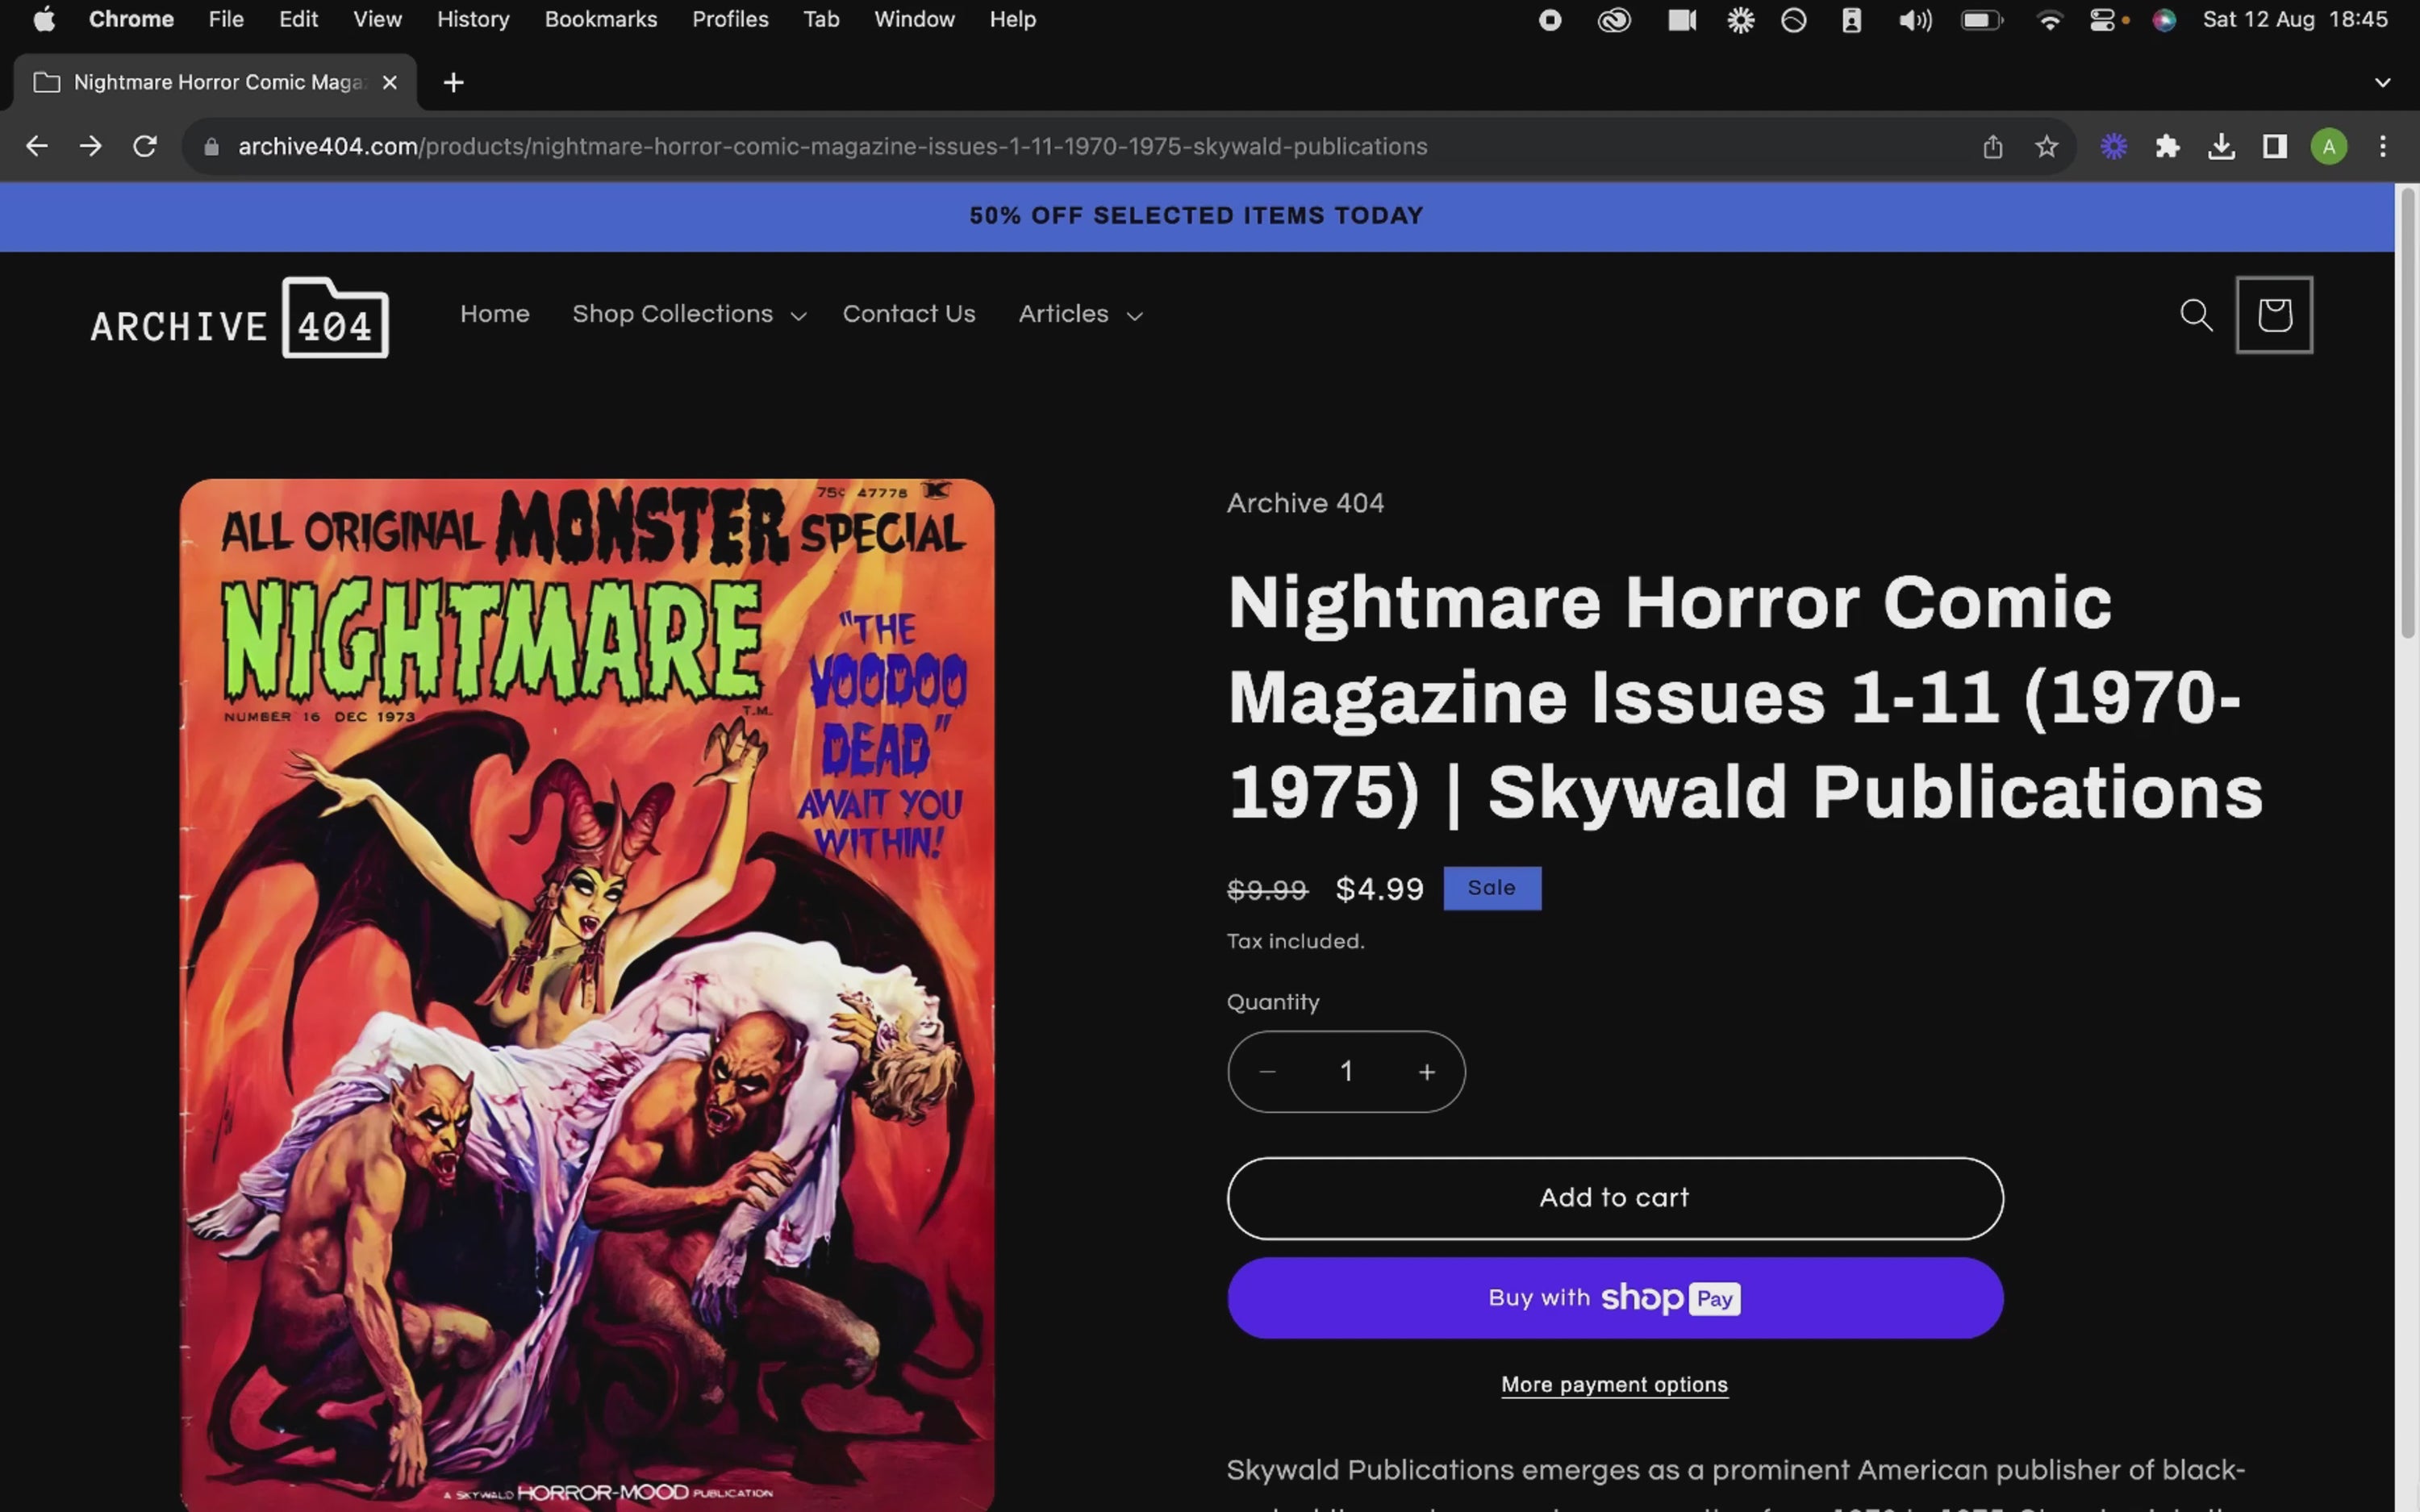
Task: Open the side panel icon
Action: tap(2275, 146)
